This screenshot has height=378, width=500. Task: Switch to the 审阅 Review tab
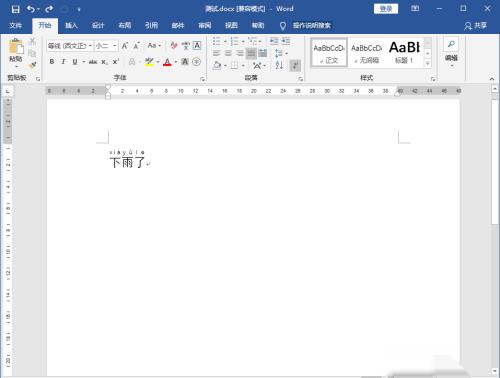205,25
